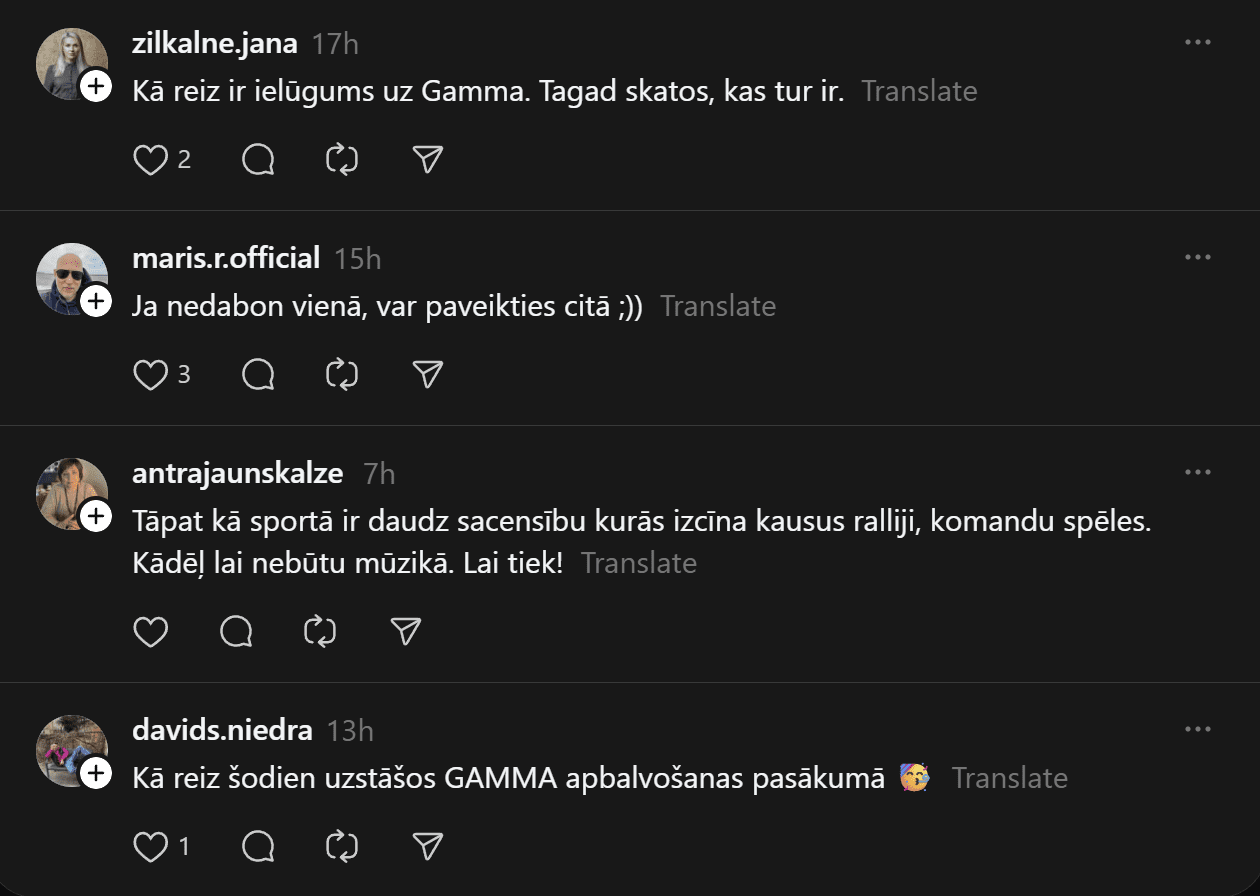
Task: Share zilkalne.jana's post via send icon
Action: coord(428,160)
